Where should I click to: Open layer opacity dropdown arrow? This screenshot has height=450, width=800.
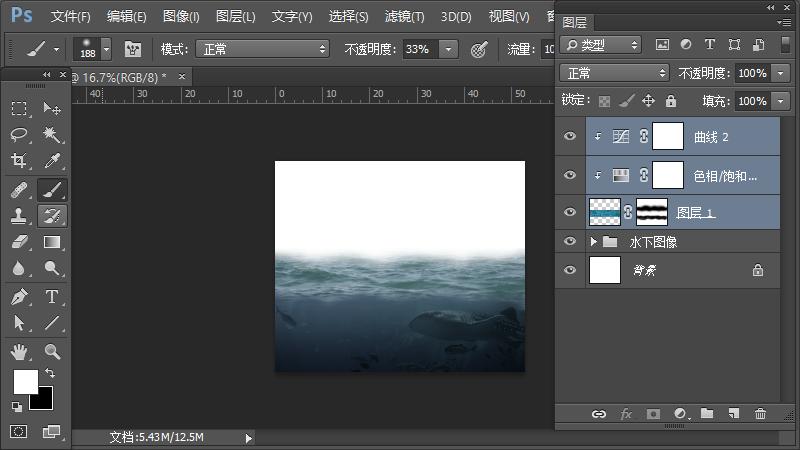[x=781, y=73]
